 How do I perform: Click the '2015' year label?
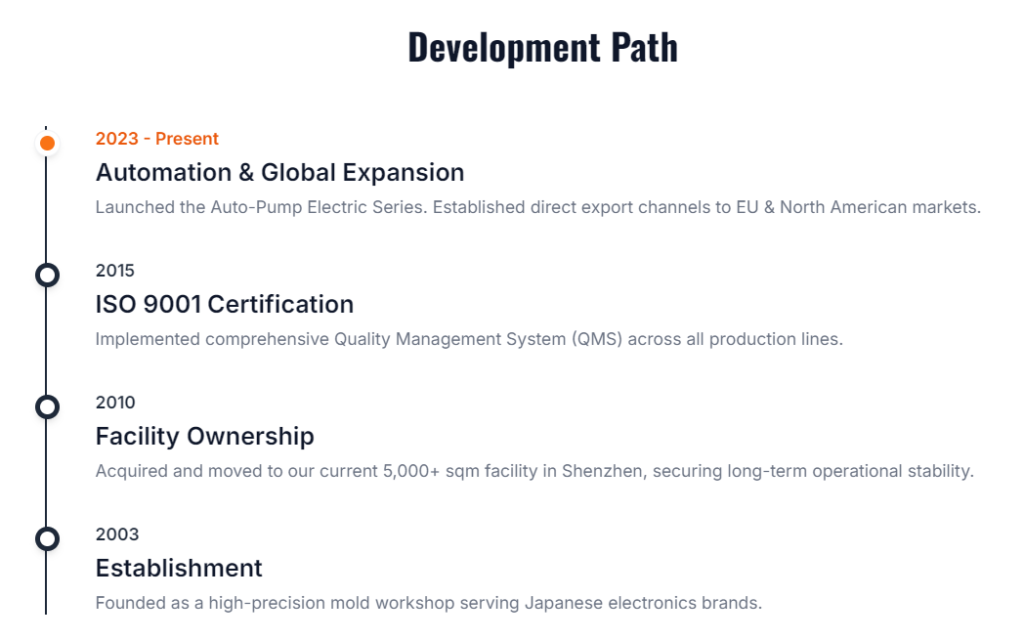click(115, 271)
